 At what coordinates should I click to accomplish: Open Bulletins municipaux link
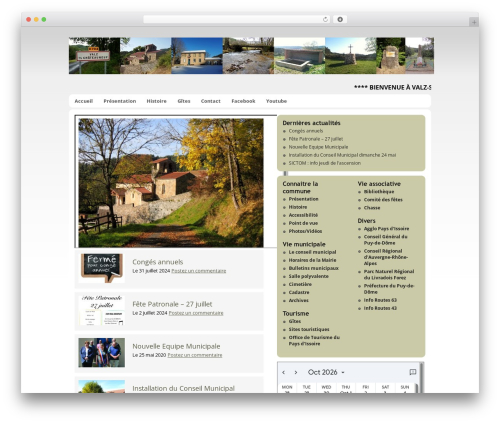click(313, 268)
